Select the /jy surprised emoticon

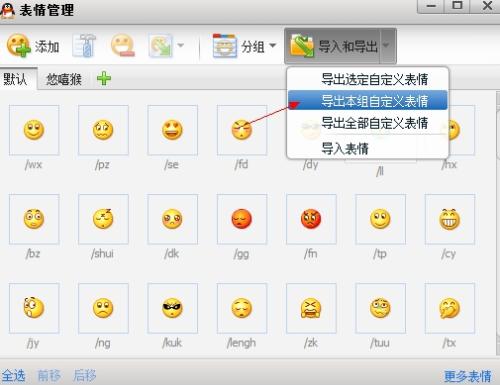click(34, 308)
